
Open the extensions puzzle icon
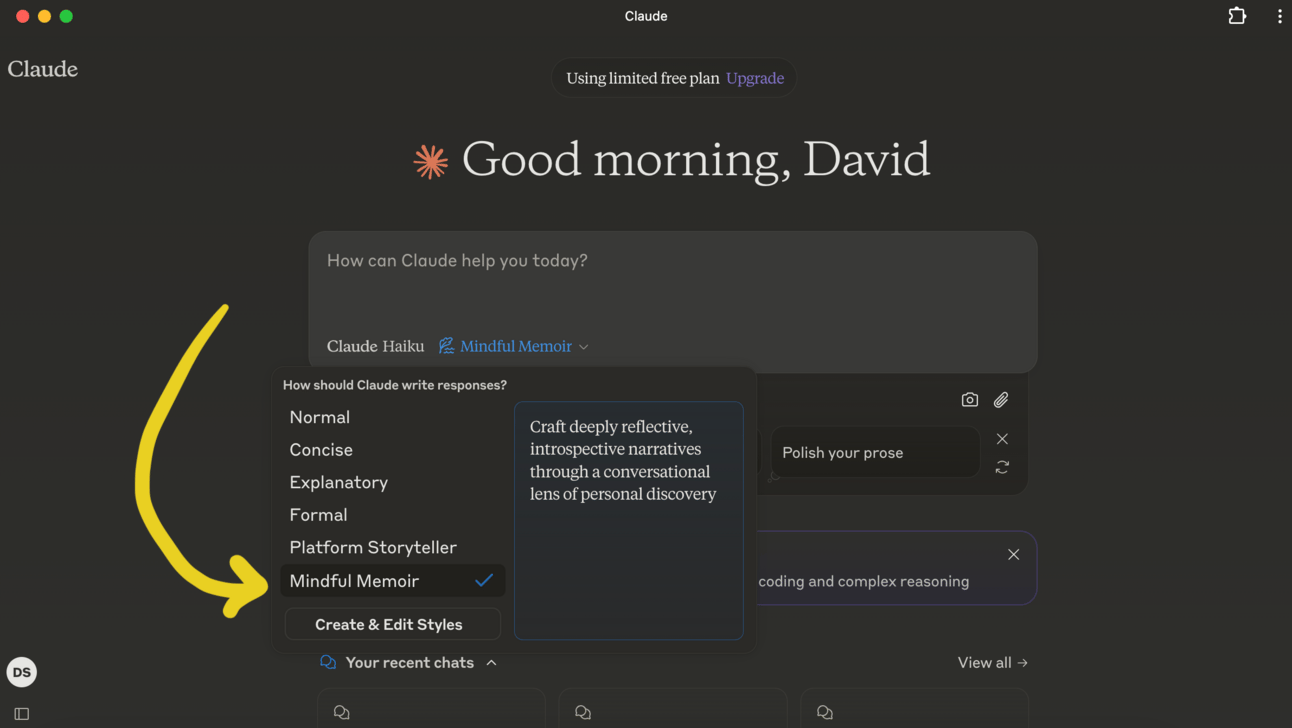pyautogui.click(x=1237, y=16)
